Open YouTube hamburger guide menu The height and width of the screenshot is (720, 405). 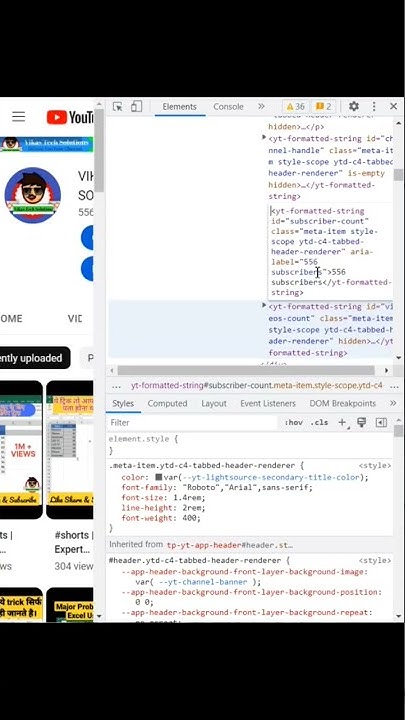[18, 117]
